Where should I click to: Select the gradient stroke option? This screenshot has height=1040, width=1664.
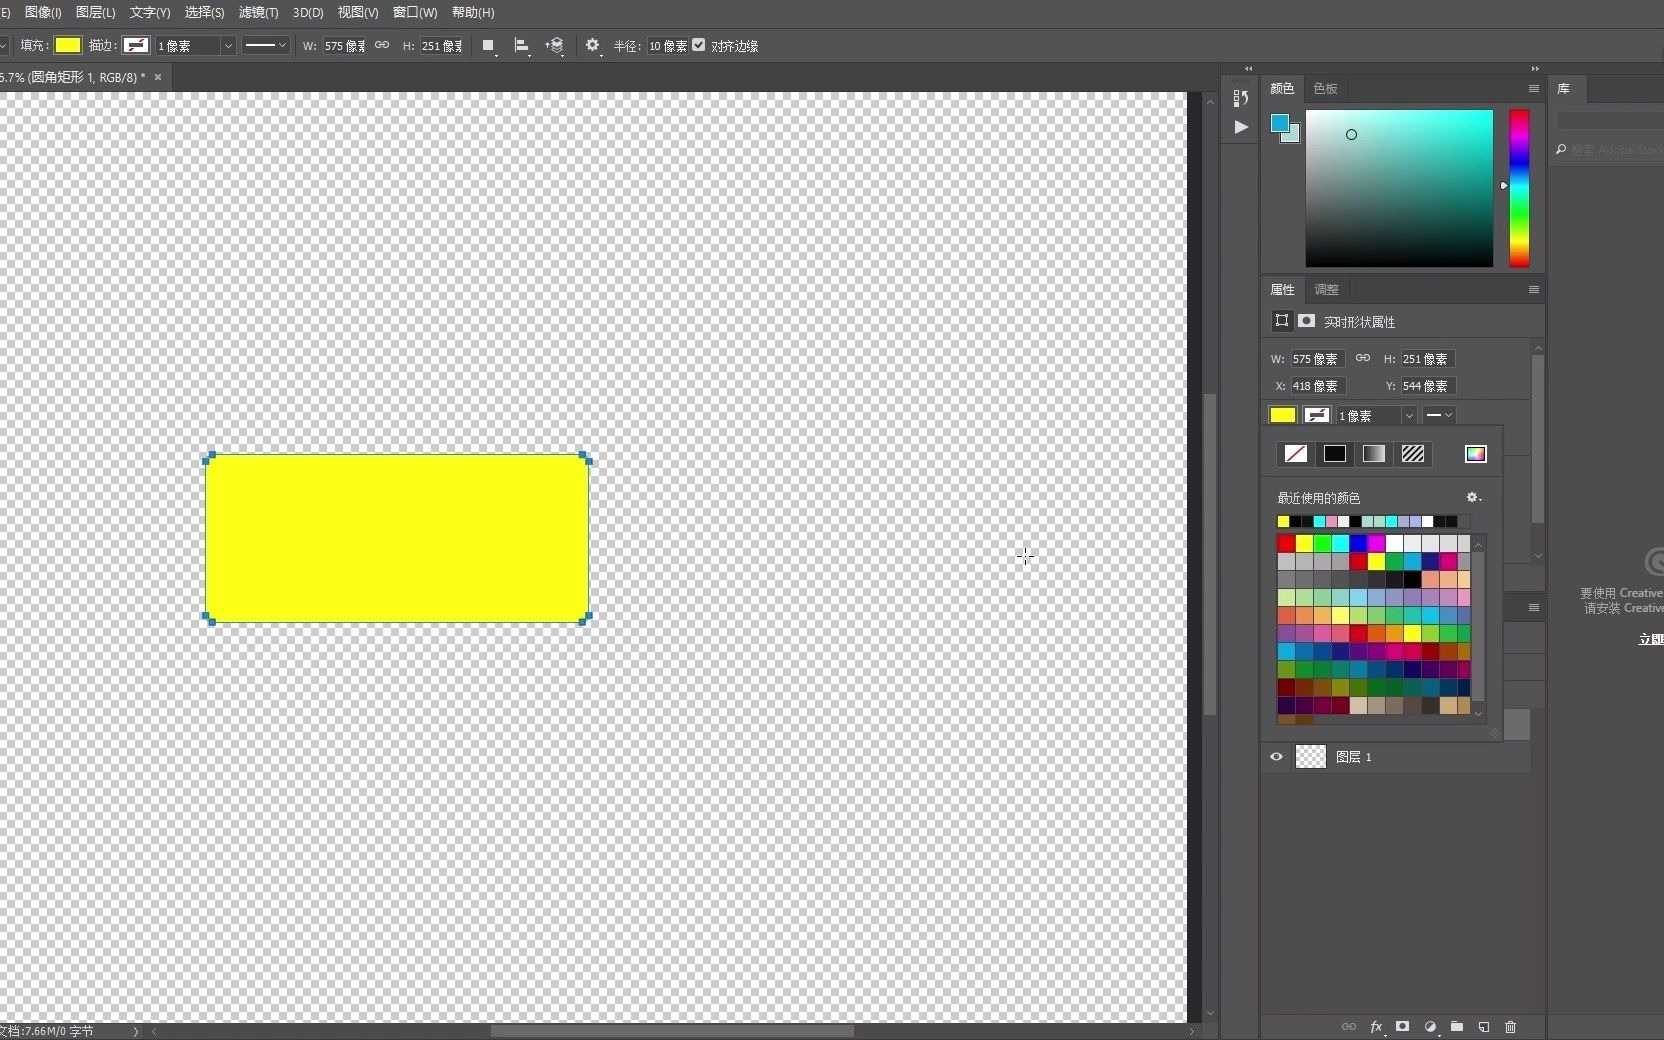pyautogui.click(x=1374, y=454)
